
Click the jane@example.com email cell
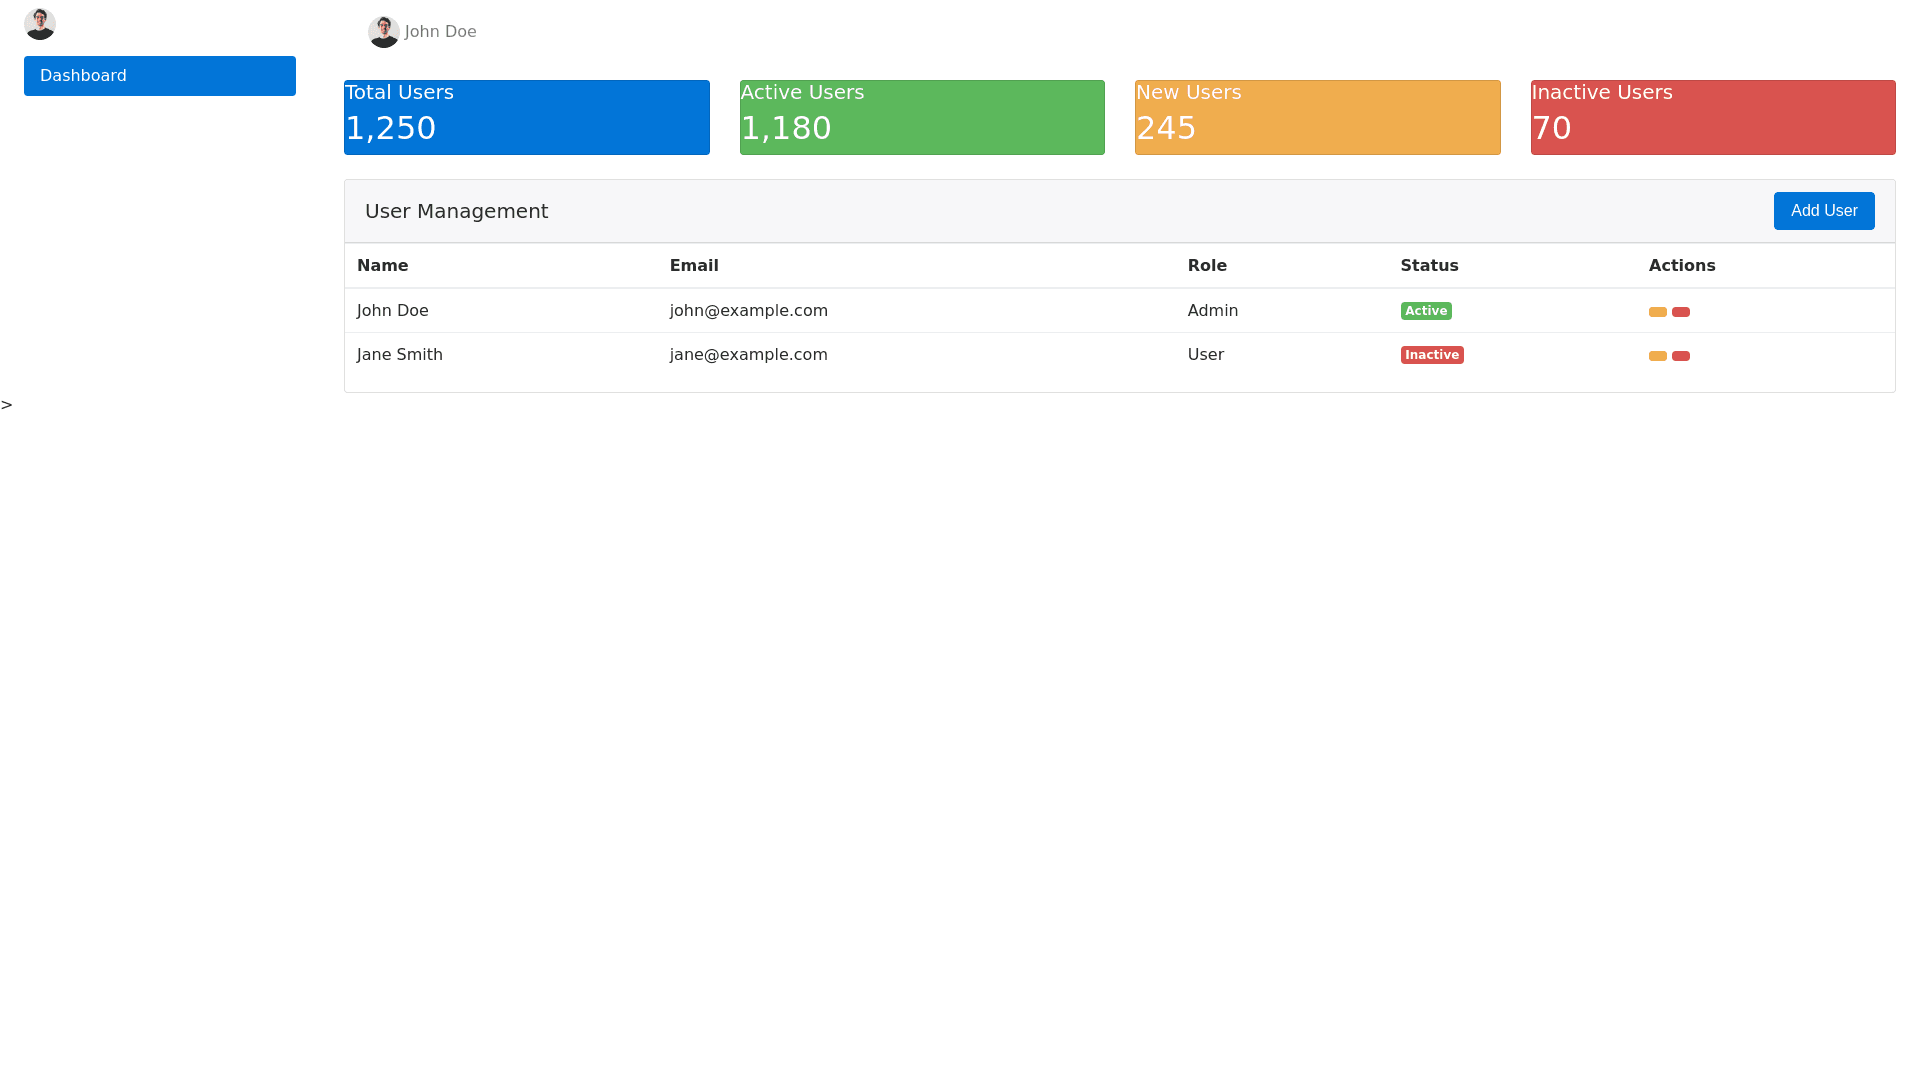pyautogui.click(x=748, y=355)
